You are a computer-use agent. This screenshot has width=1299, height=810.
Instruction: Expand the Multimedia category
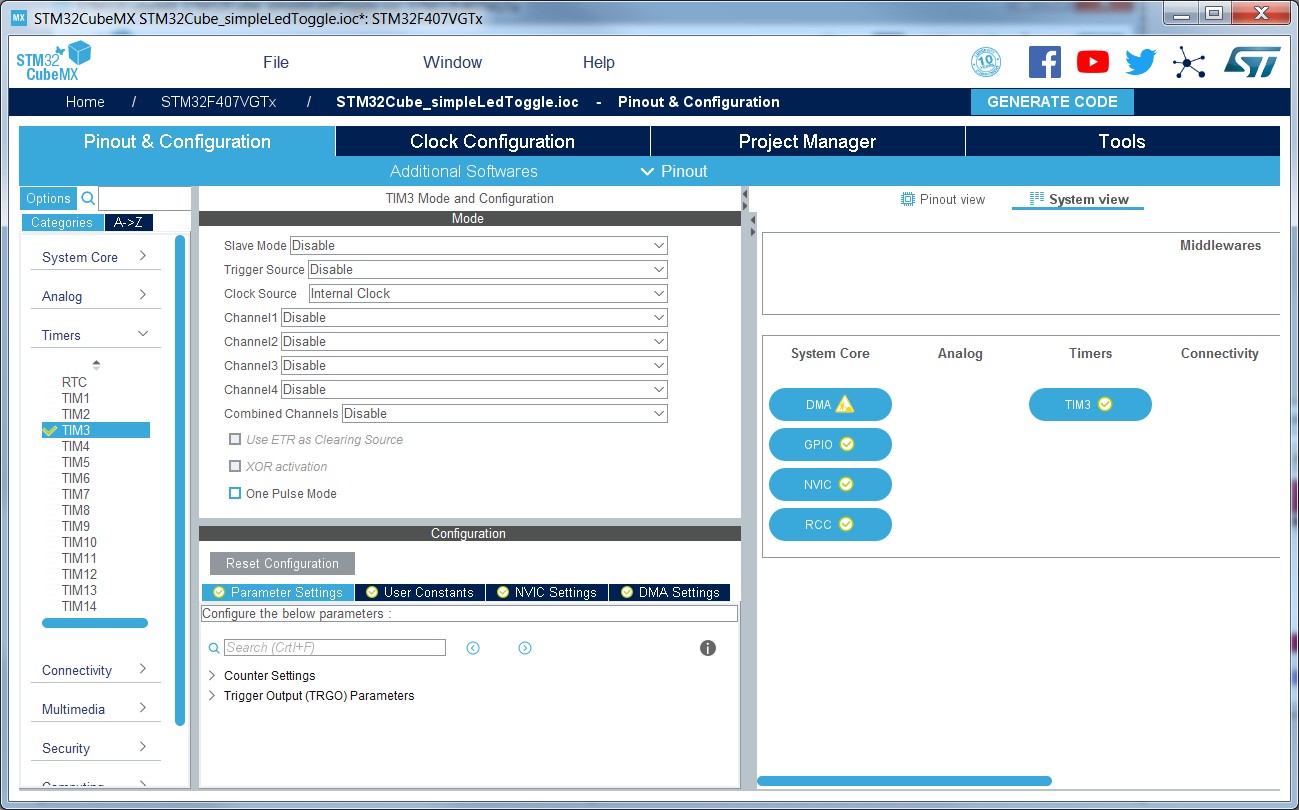tap(96, 709)
